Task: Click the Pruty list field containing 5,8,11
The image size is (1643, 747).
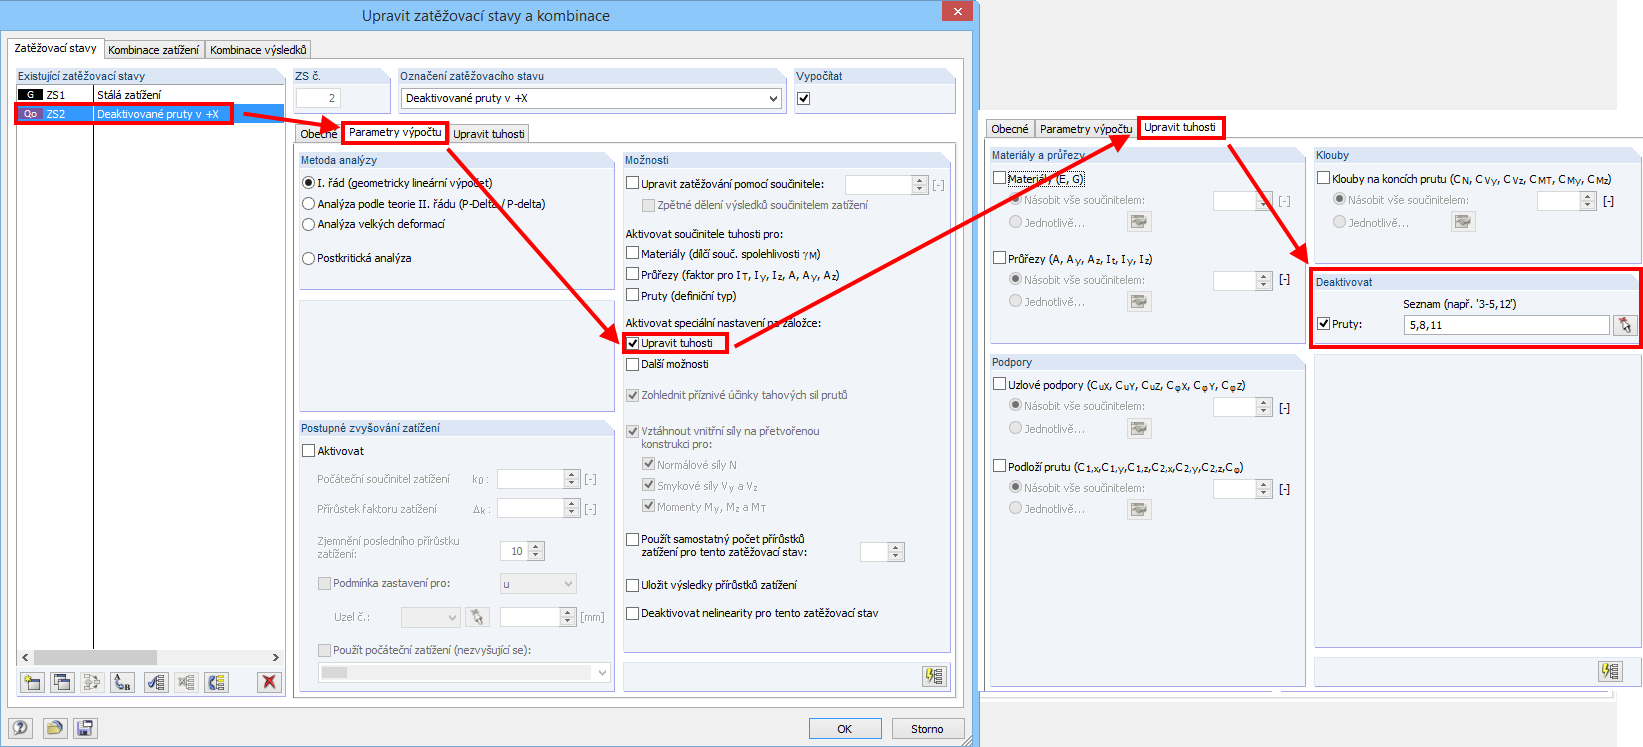Action: click(1507, 325)
